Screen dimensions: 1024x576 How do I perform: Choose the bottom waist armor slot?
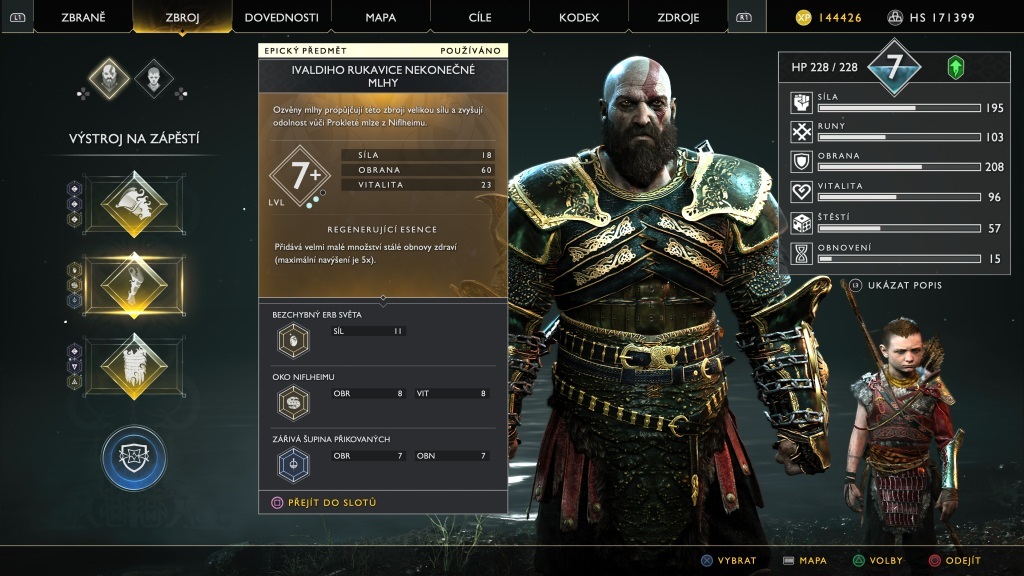click(x=134, y=366)
